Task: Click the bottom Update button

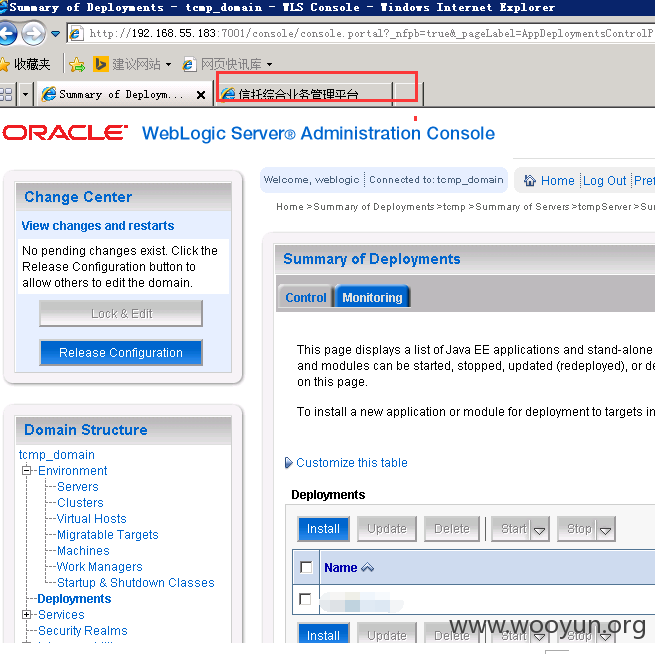Action: [387, 635]
